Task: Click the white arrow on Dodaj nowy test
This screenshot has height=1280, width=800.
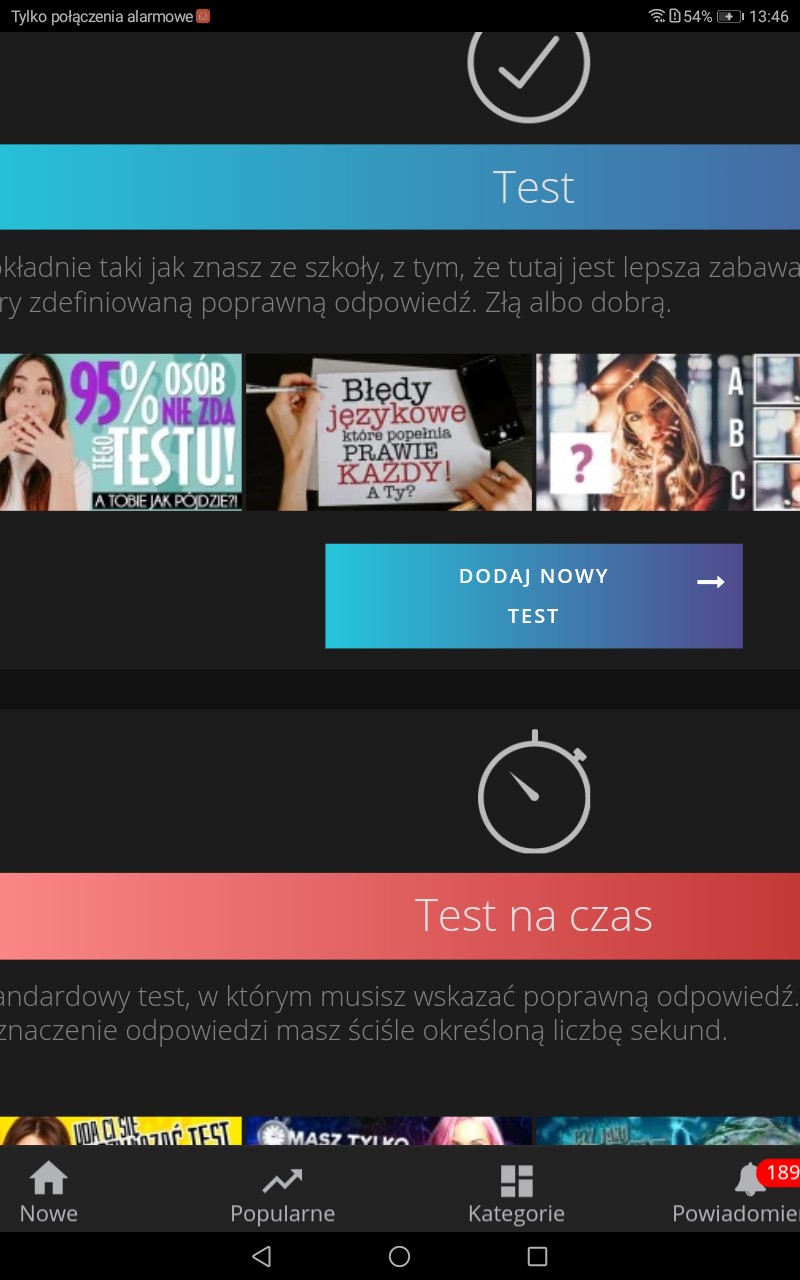Action: [711, 582]
